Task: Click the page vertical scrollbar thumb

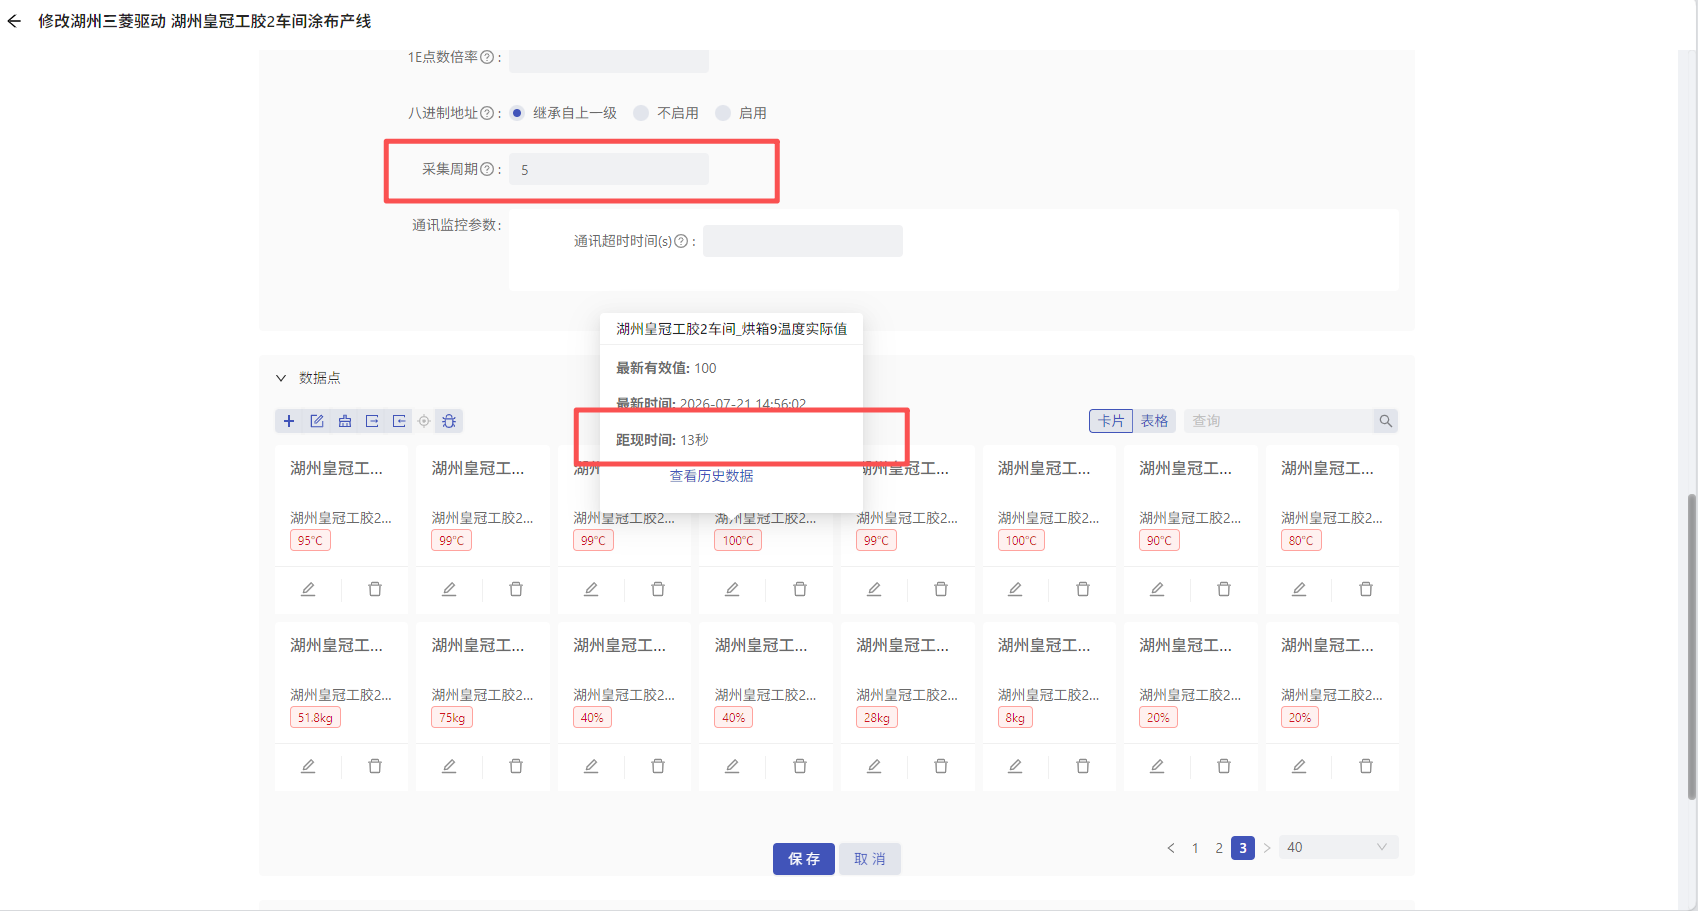Action: coord(1692,646)
